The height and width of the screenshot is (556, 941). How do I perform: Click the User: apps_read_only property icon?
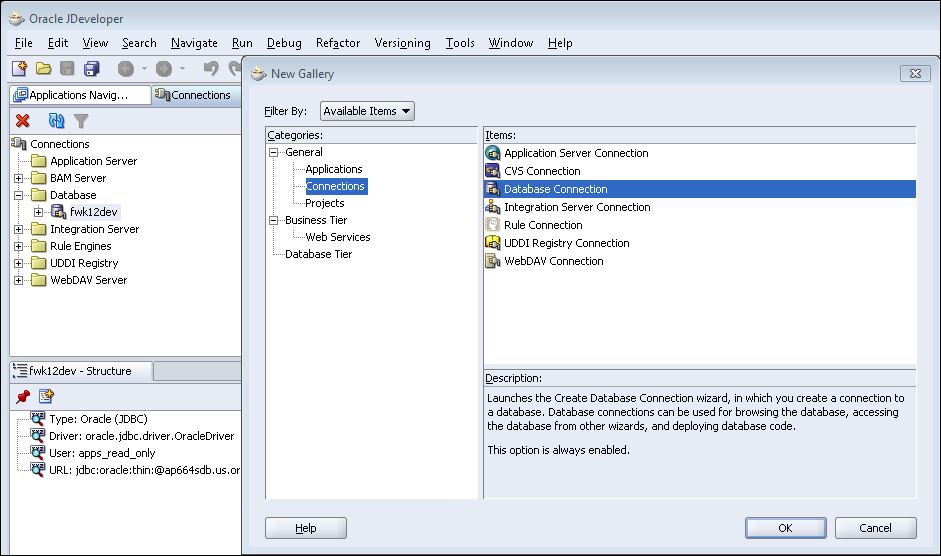[38, 453]
